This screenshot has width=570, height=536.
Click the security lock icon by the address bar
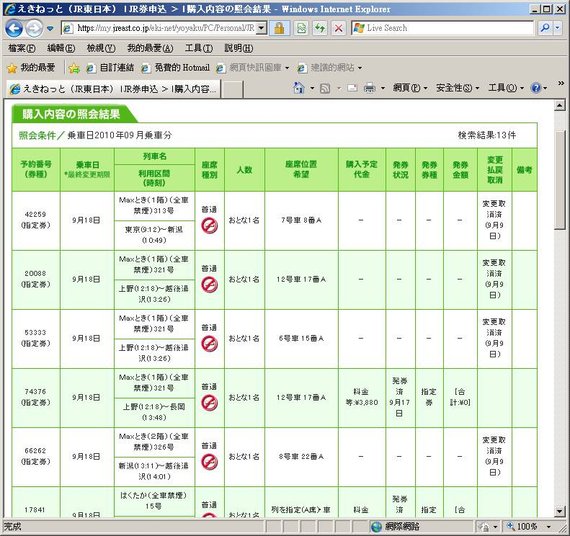[279, 28]
